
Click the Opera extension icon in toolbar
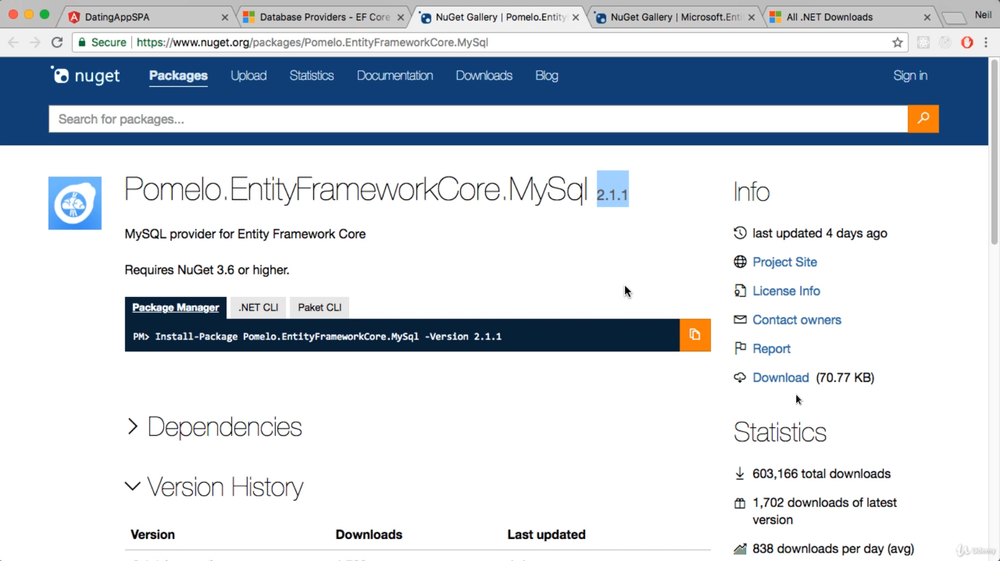click(967, 43)
